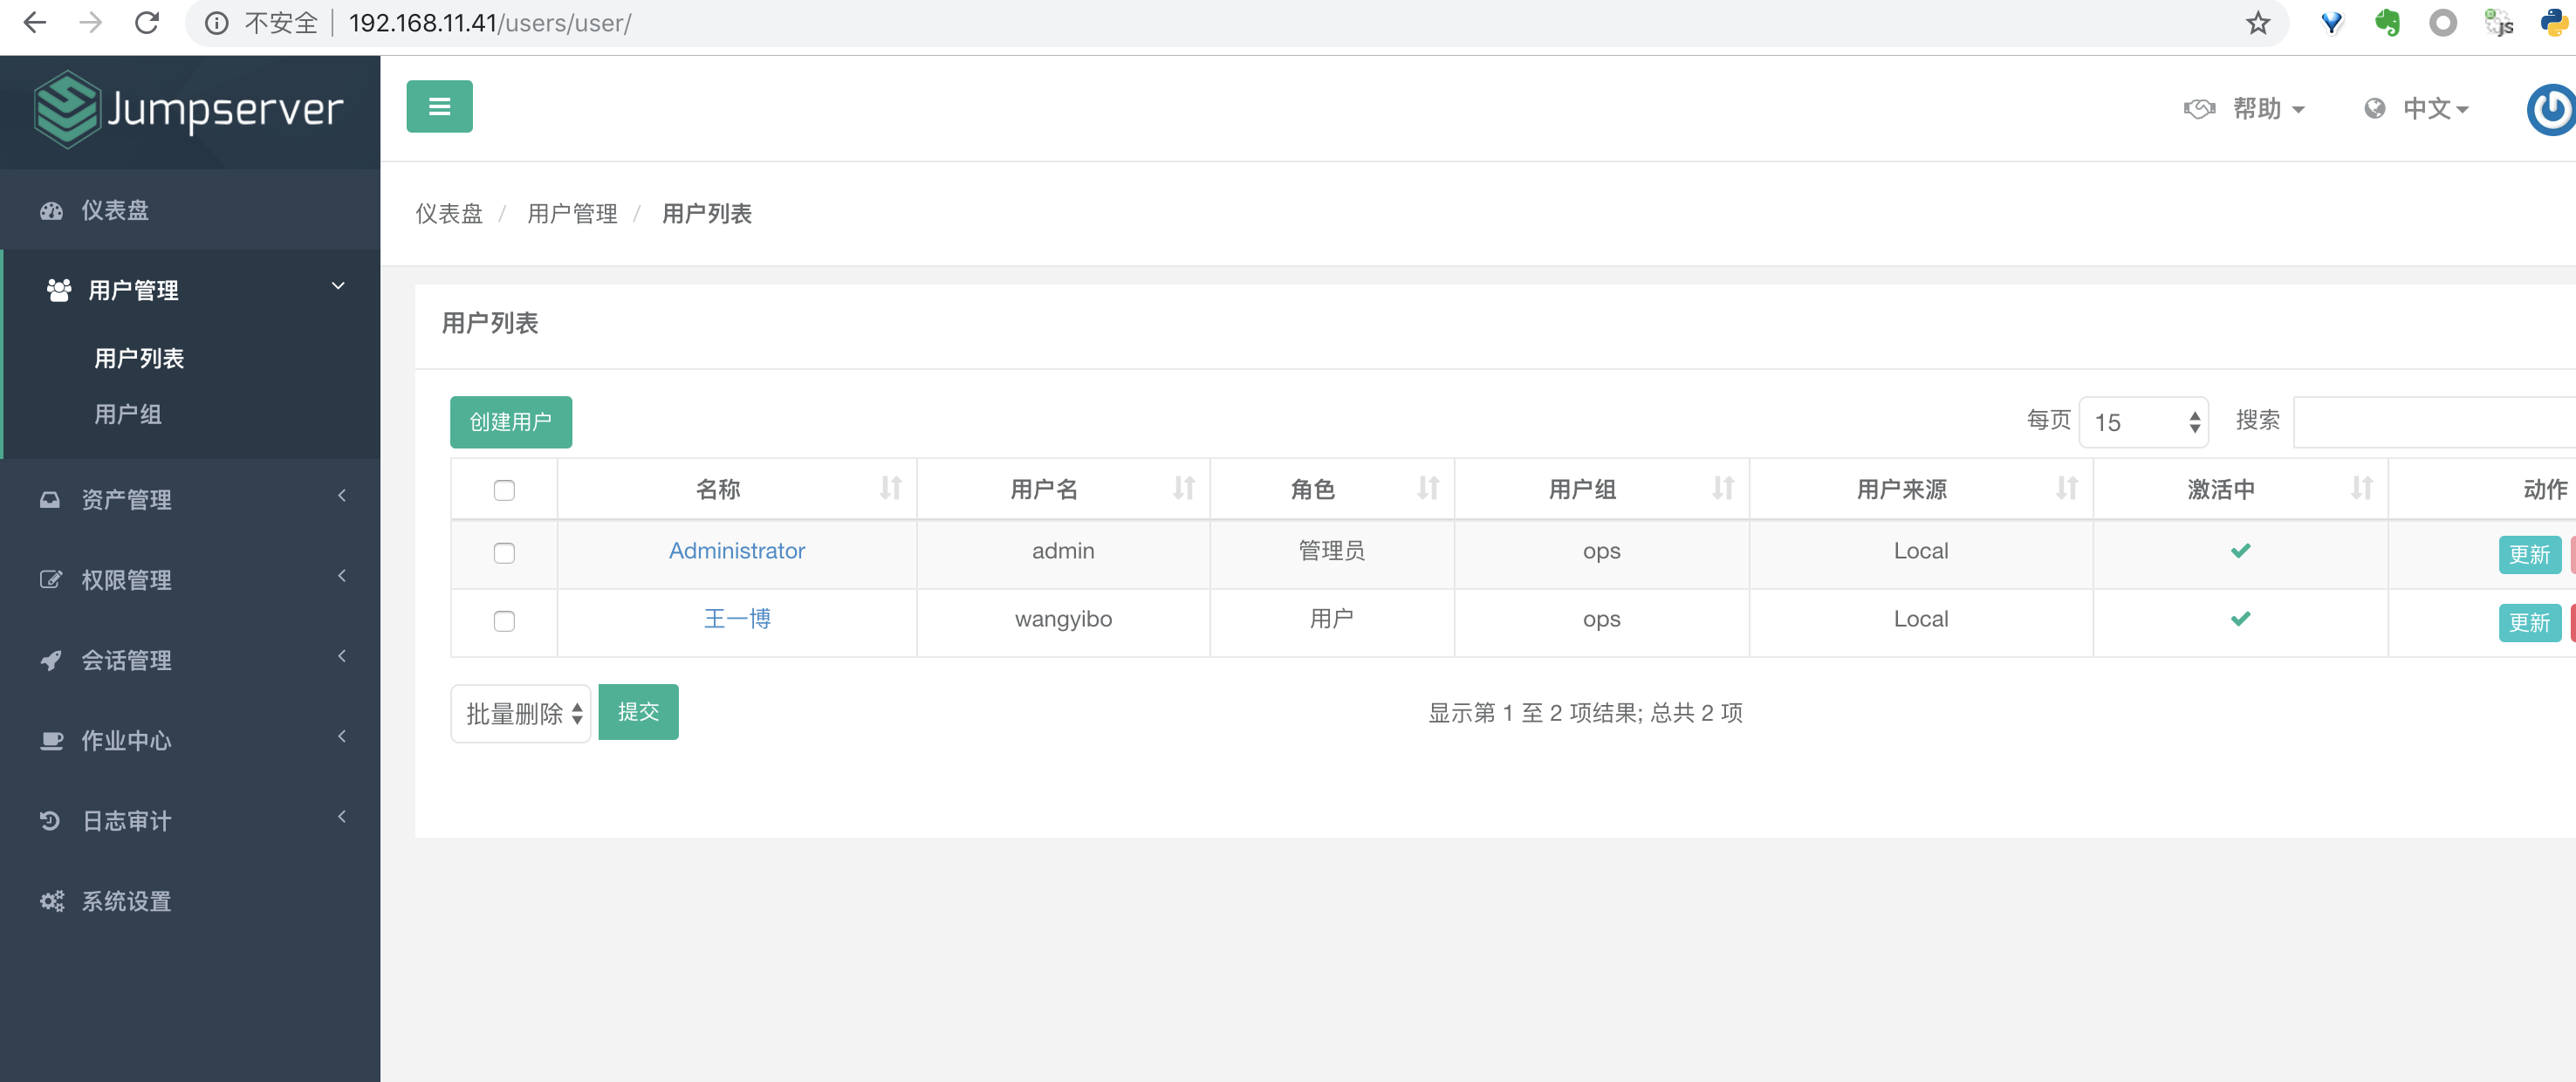
Task: Open the JS browser extension icon
Action: (2498, 23)
